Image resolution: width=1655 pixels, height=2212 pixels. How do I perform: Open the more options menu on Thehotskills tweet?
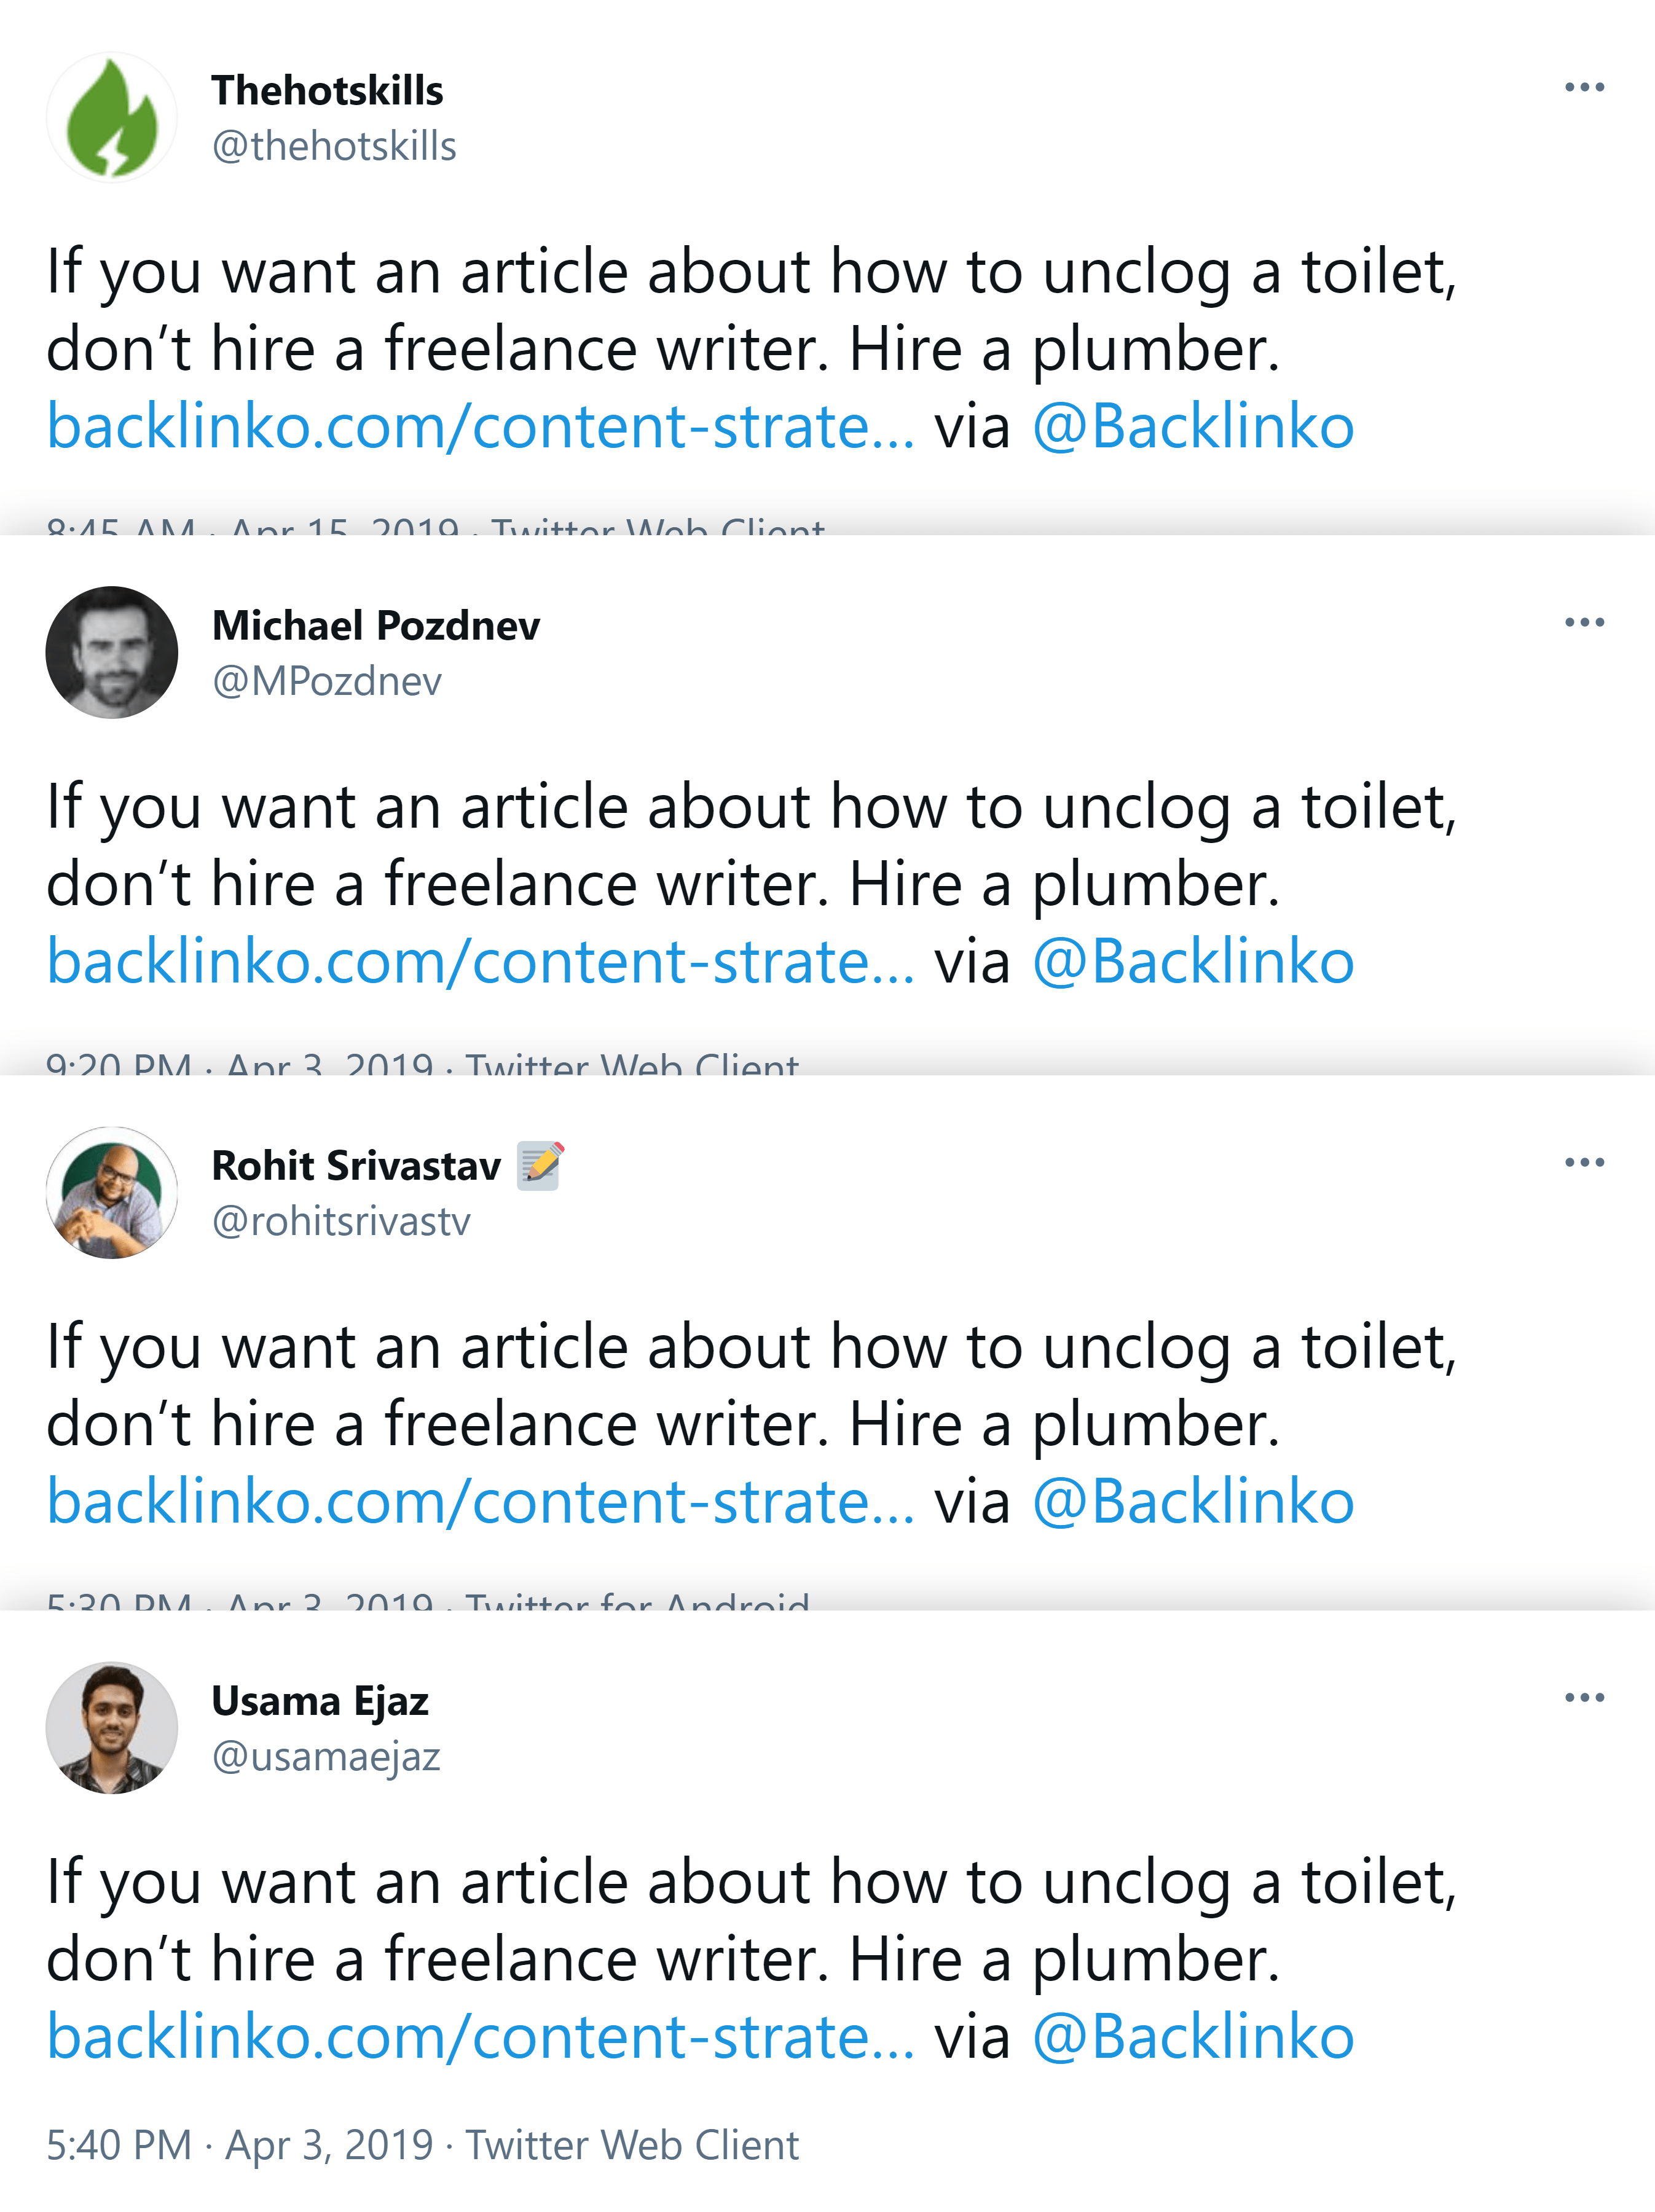[x=1586, y=88]
